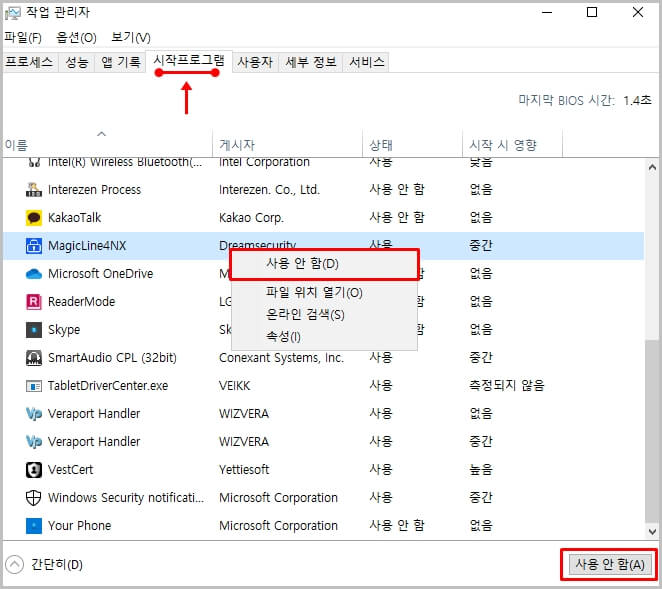Maximize the Task Manager window
The width and height of the screenshot is (662, 589).
pos(592,12)
